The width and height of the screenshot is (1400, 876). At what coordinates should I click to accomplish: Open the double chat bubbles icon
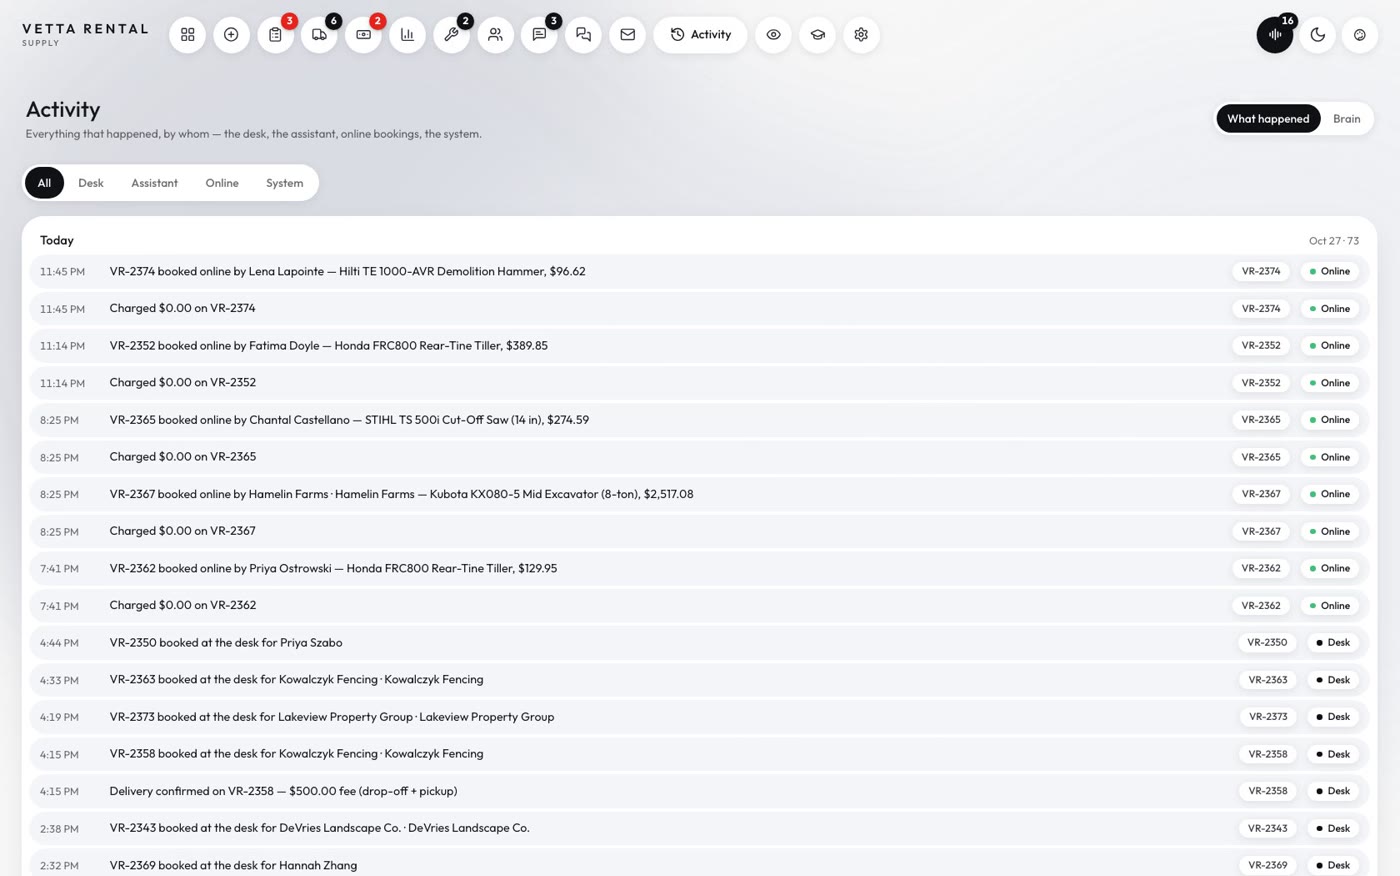coord(583,35)
